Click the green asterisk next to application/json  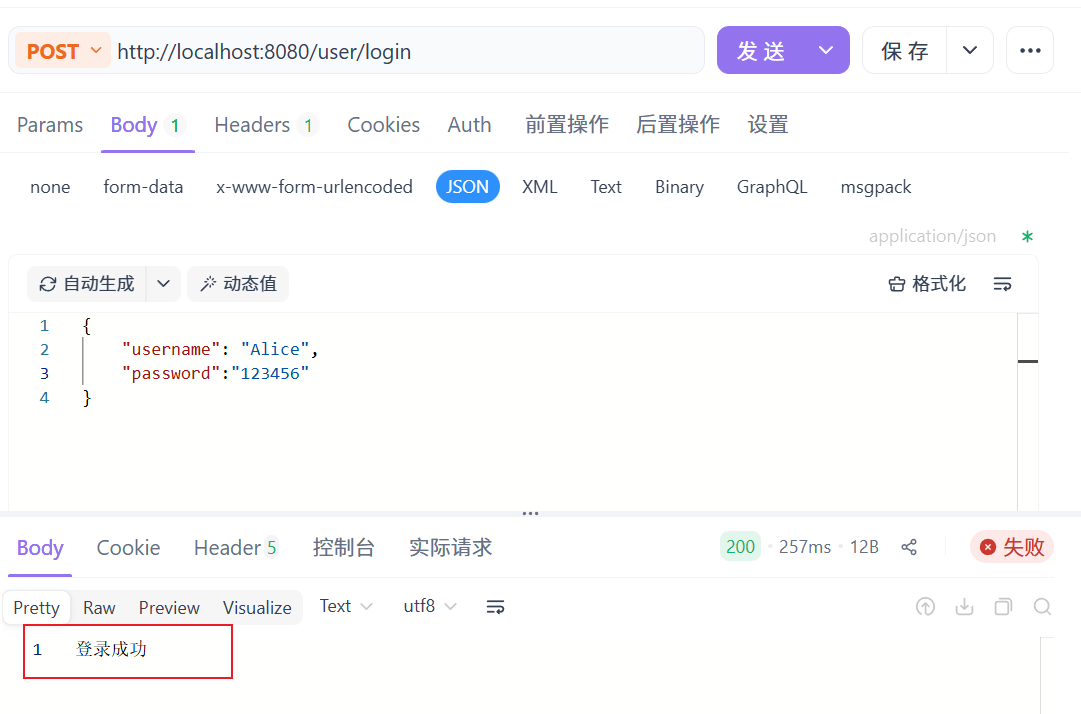point(1027,236)
